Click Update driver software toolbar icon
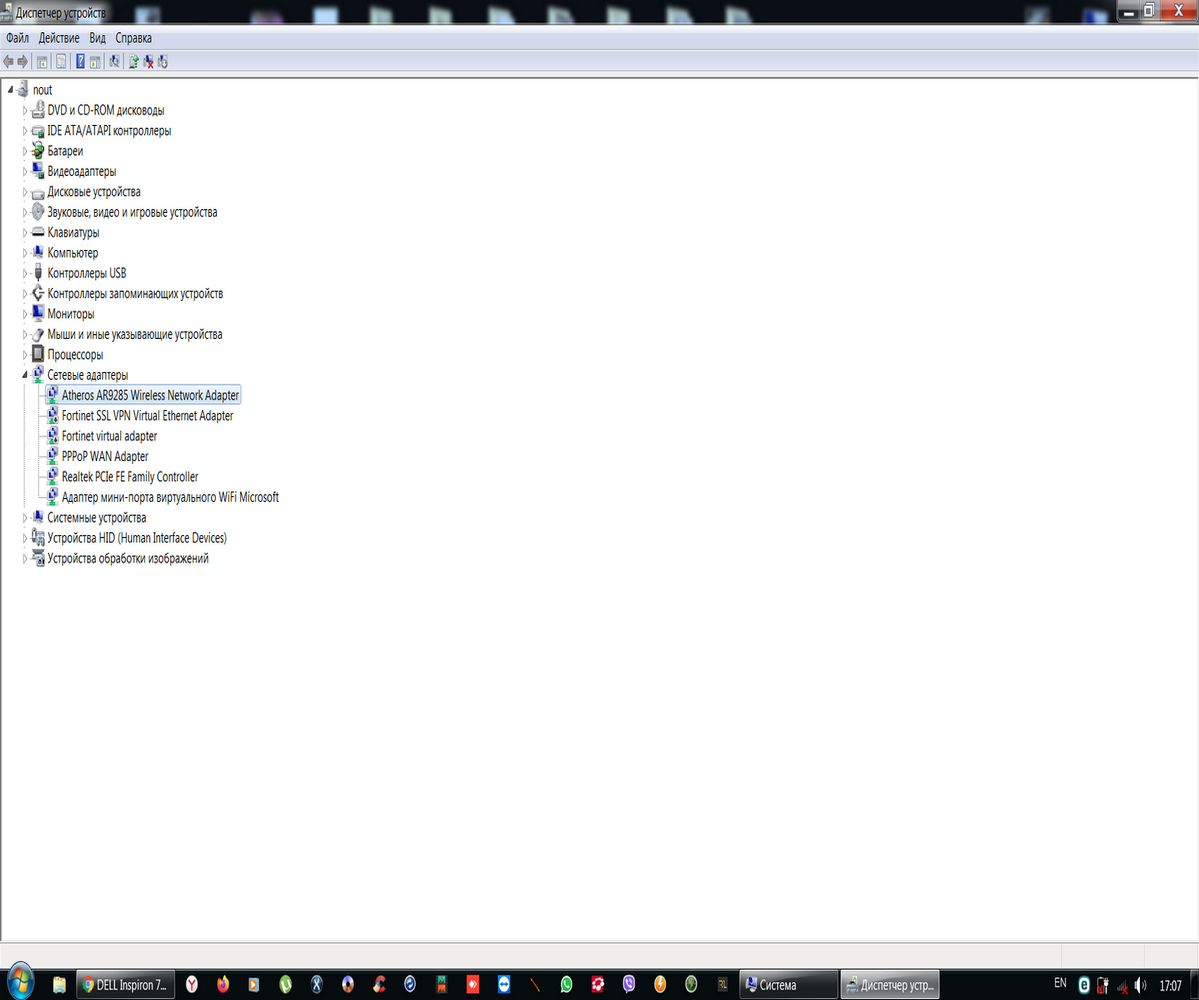 coord(133,62)
